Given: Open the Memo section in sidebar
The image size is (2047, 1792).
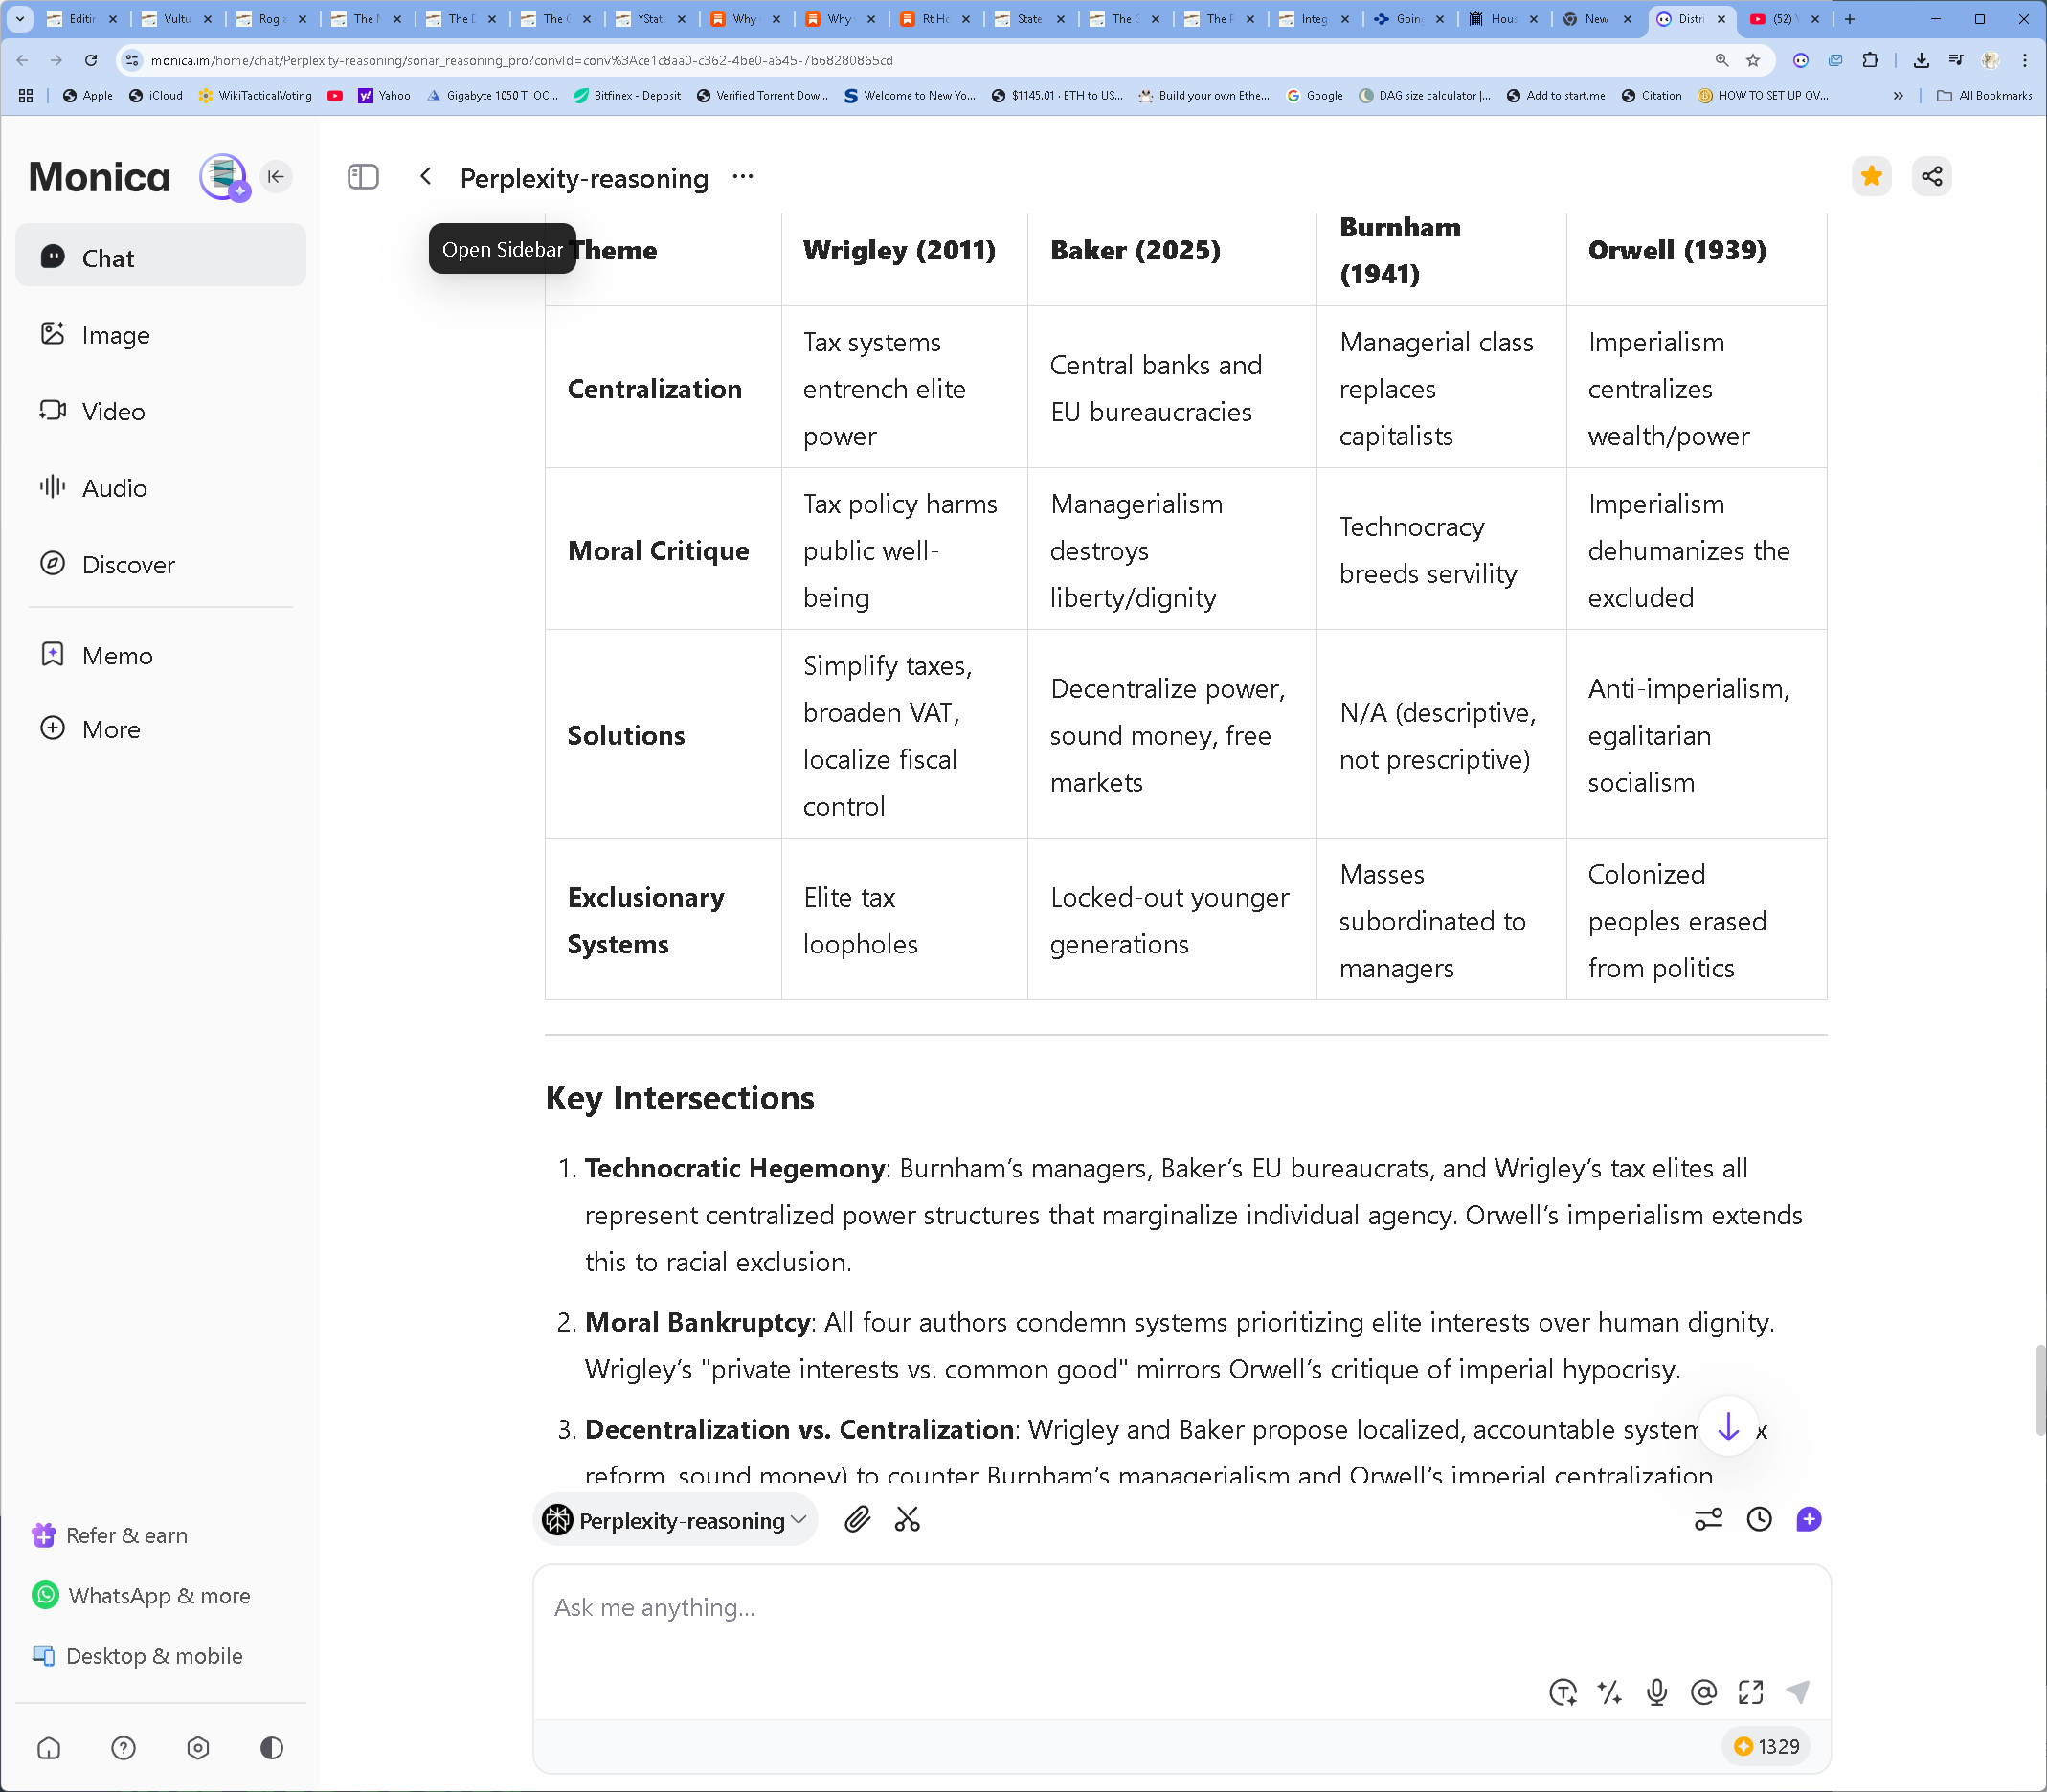Looking at the screenshot, I should pos(160,656).
